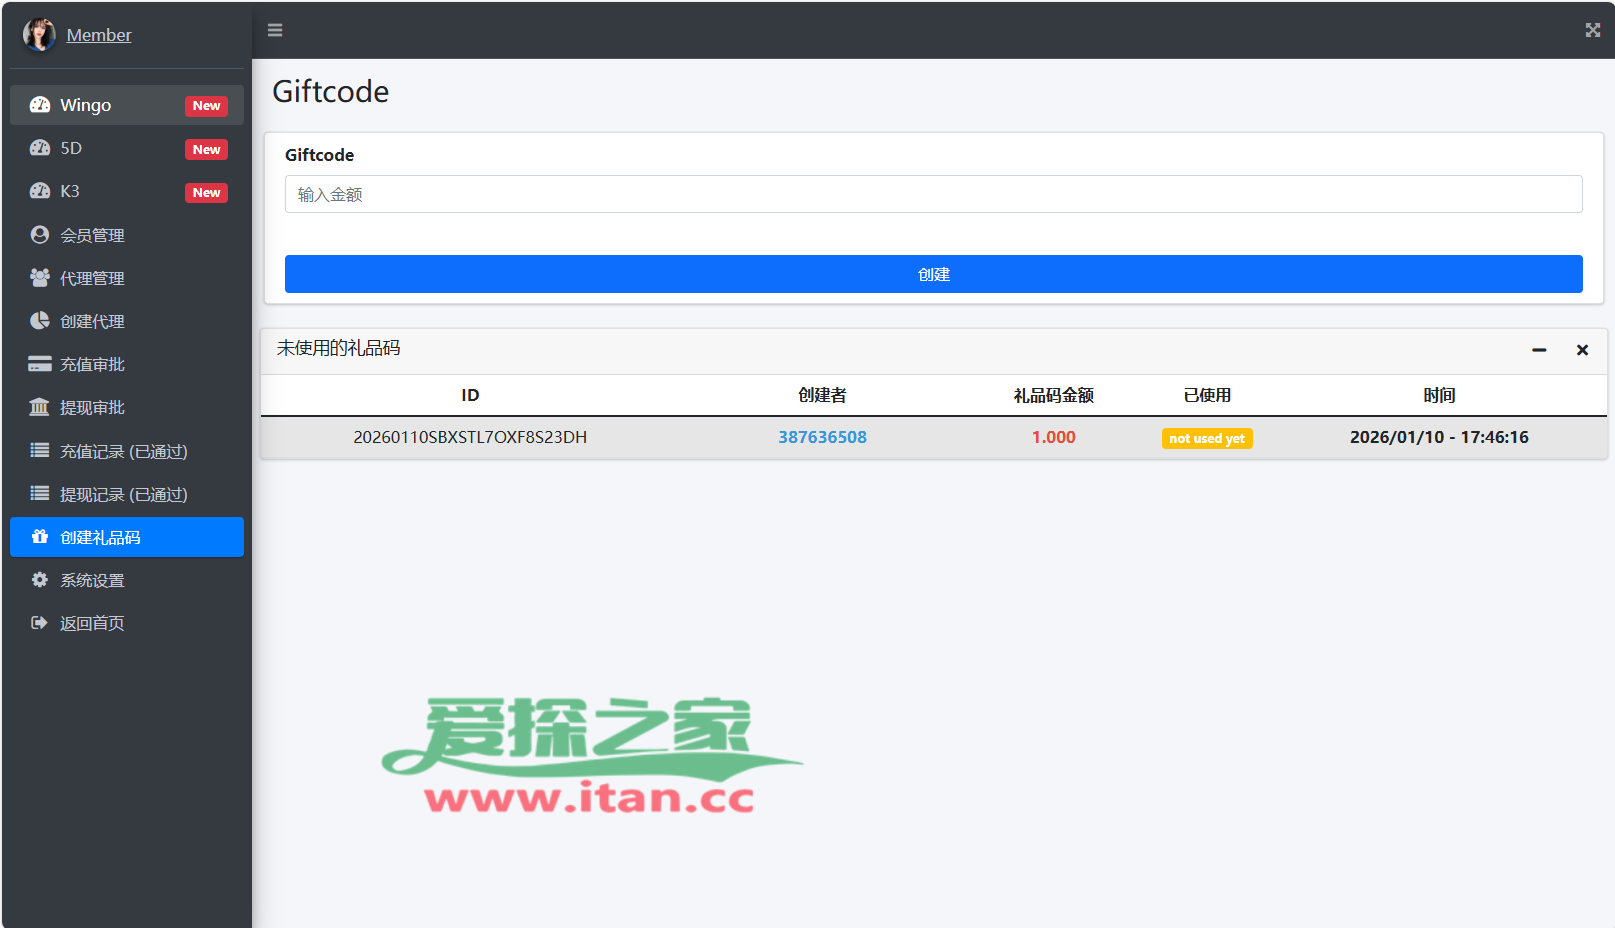This screenshot has height=928, width=1615.
Task: Click the bank icon for 提现审批
Action: pyautogui.click(x=40, y=407)
